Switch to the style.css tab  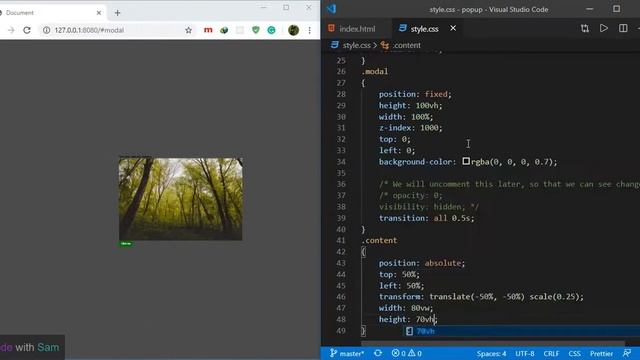(424, 29)
